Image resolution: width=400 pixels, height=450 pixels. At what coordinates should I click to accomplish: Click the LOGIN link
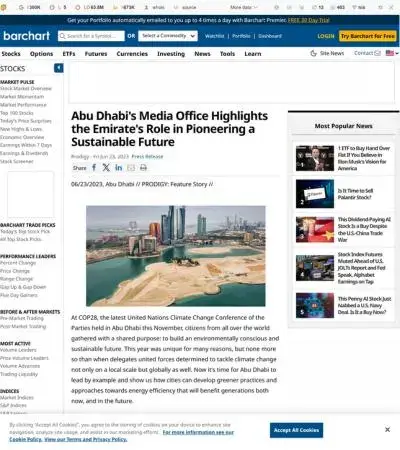[326, 36]
